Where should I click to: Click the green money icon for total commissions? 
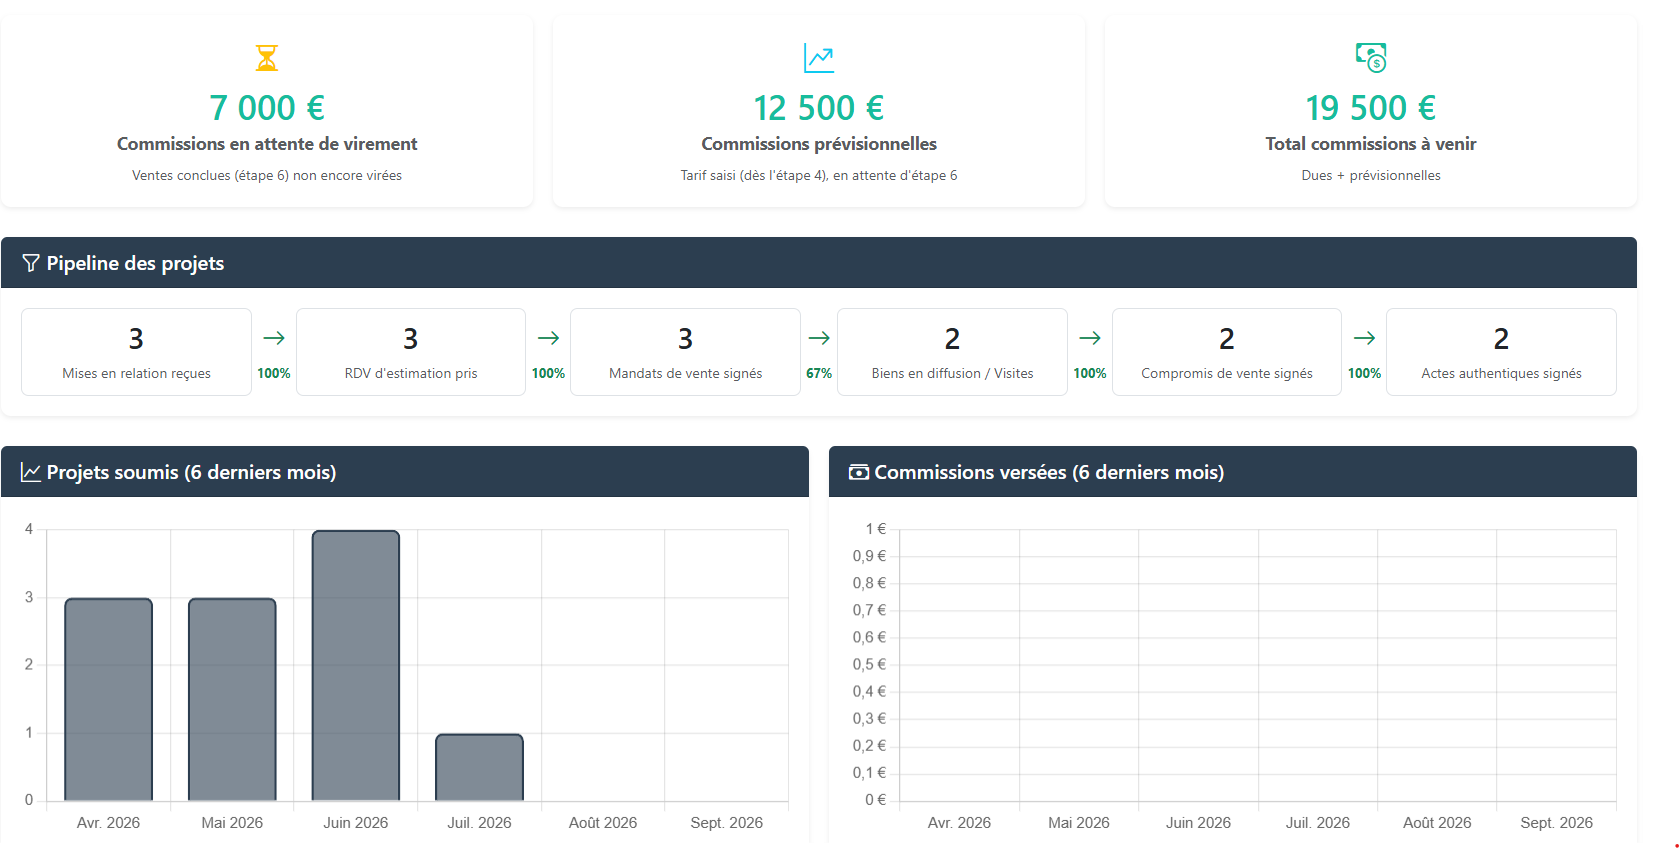click(1371, 58)
